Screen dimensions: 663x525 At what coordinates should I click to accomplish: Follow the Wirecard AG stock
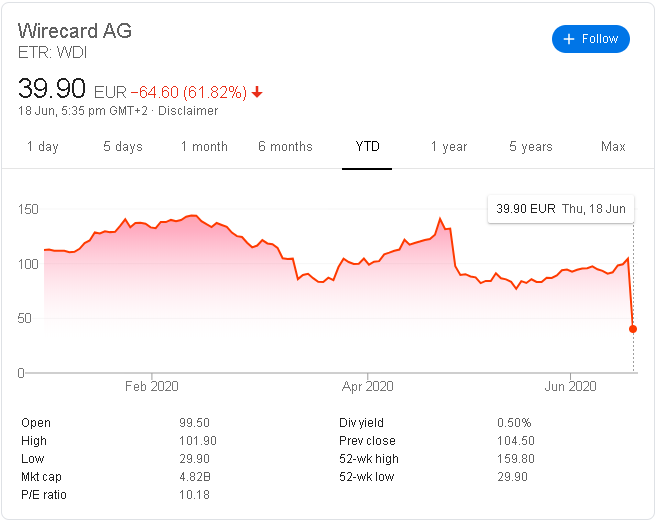(x=591, y=39)
